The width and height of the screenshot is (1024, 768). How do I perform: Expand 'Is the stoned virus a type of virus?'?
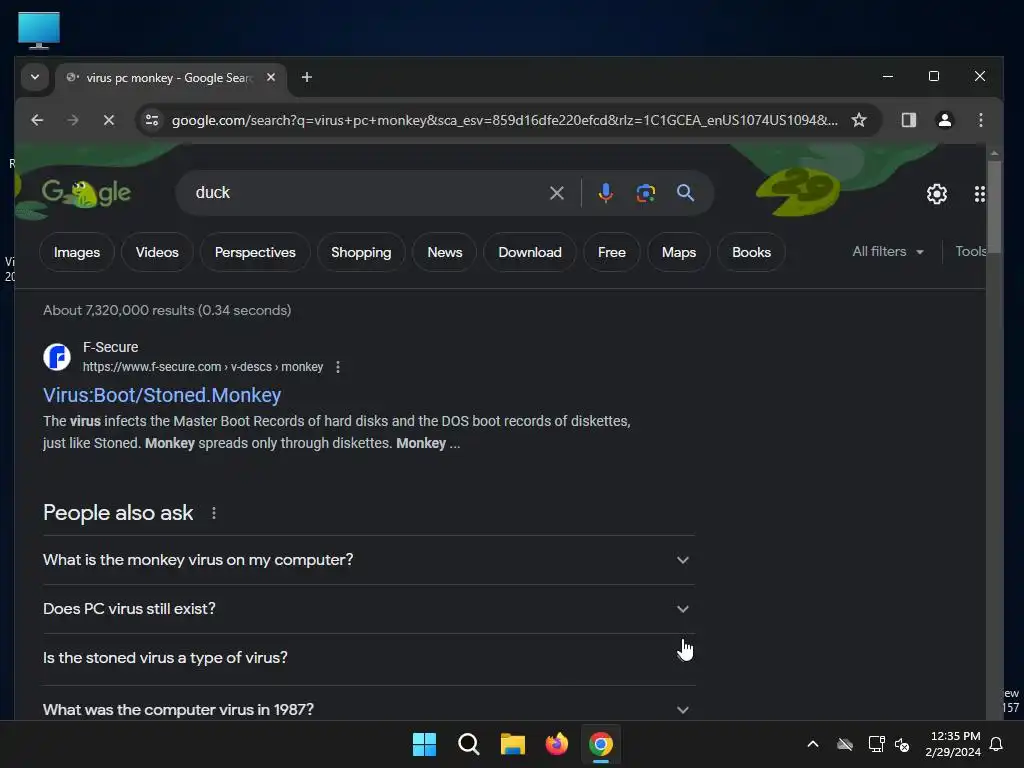(369, 658)
